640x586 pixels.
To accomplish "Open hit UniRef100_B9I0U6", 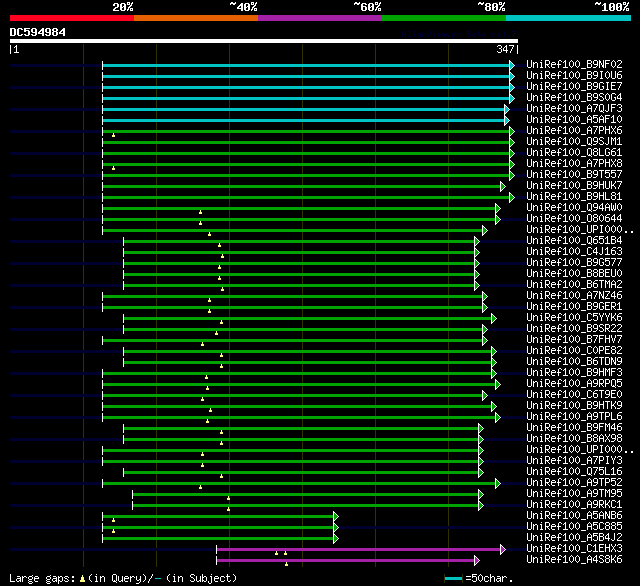I will tap(574, 75).
